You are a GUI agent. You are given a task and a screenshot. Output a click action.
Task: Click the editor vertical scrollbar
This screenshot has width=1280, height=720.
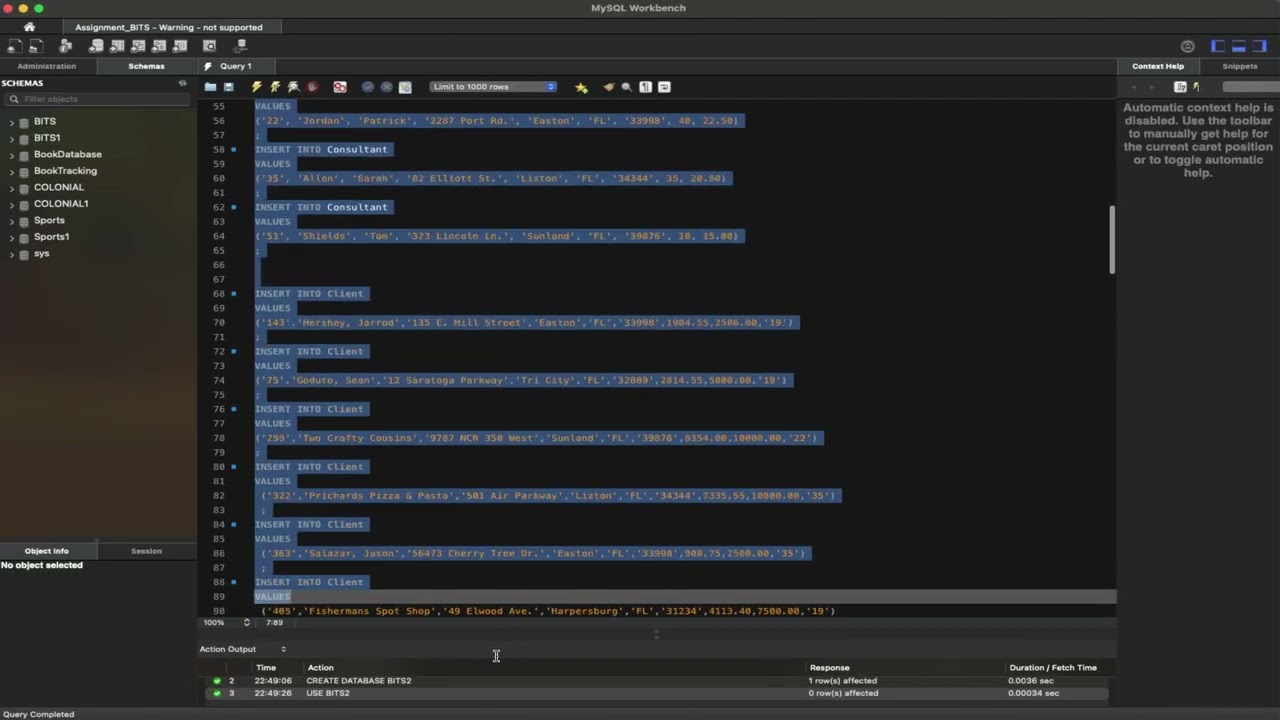(1111, 240)
